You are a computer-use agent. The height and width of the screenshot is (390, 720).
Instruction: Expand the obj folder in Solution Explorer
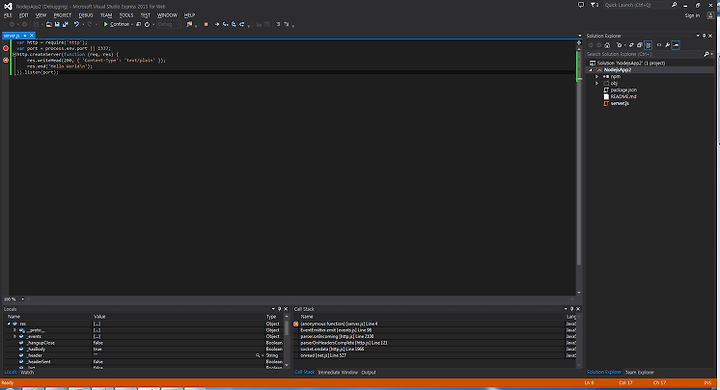[x=597, y=84]
